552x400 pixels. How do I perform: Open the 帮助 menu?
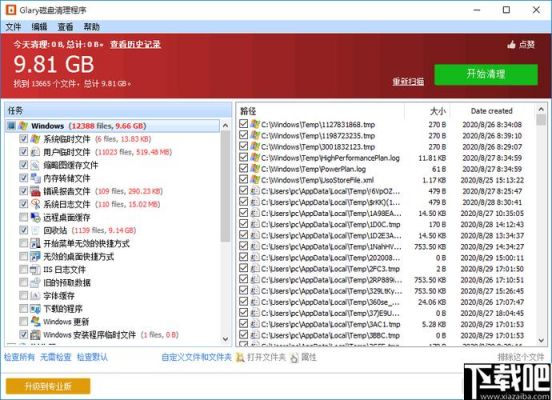(92, 27)
